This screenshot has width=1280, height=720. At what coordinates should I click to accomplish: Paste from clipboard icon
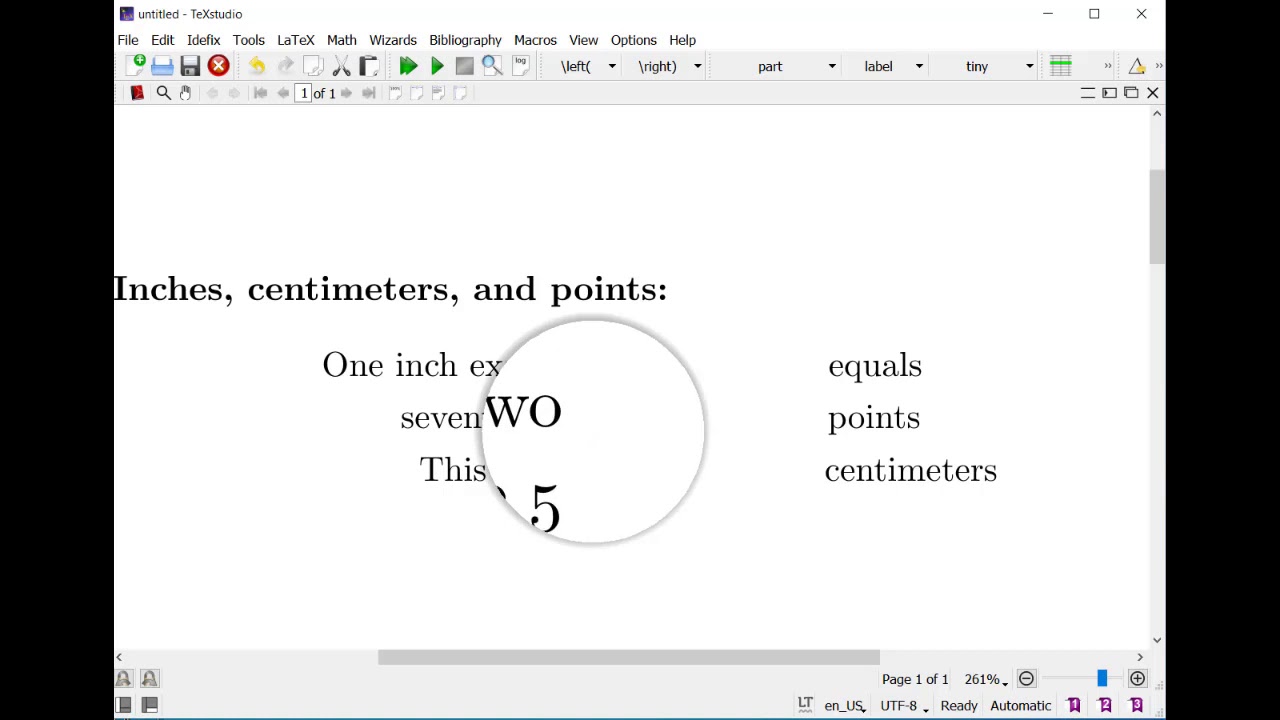pos(369,66)
